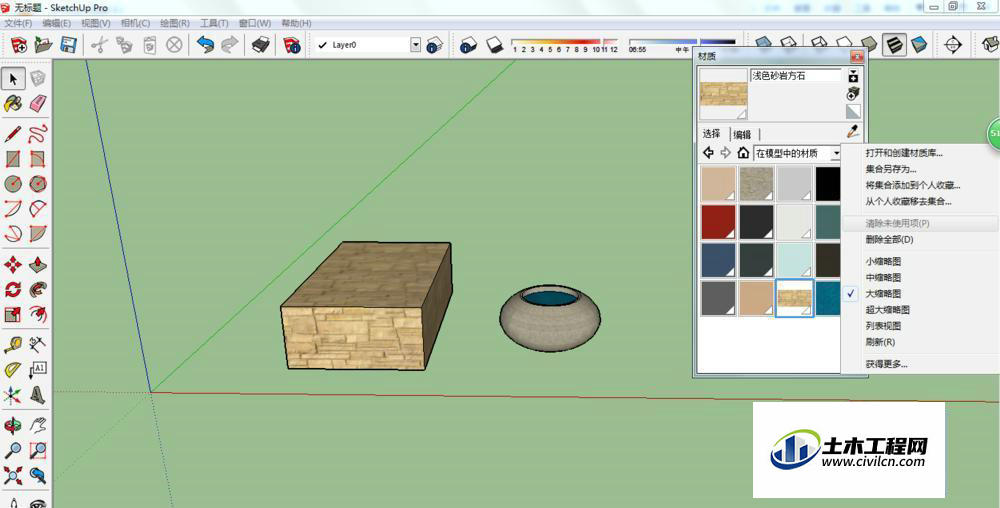This screenshot has height=508, width=1000.
Task: Open the 文件(F) menu
Action: [x=18, y=23]
